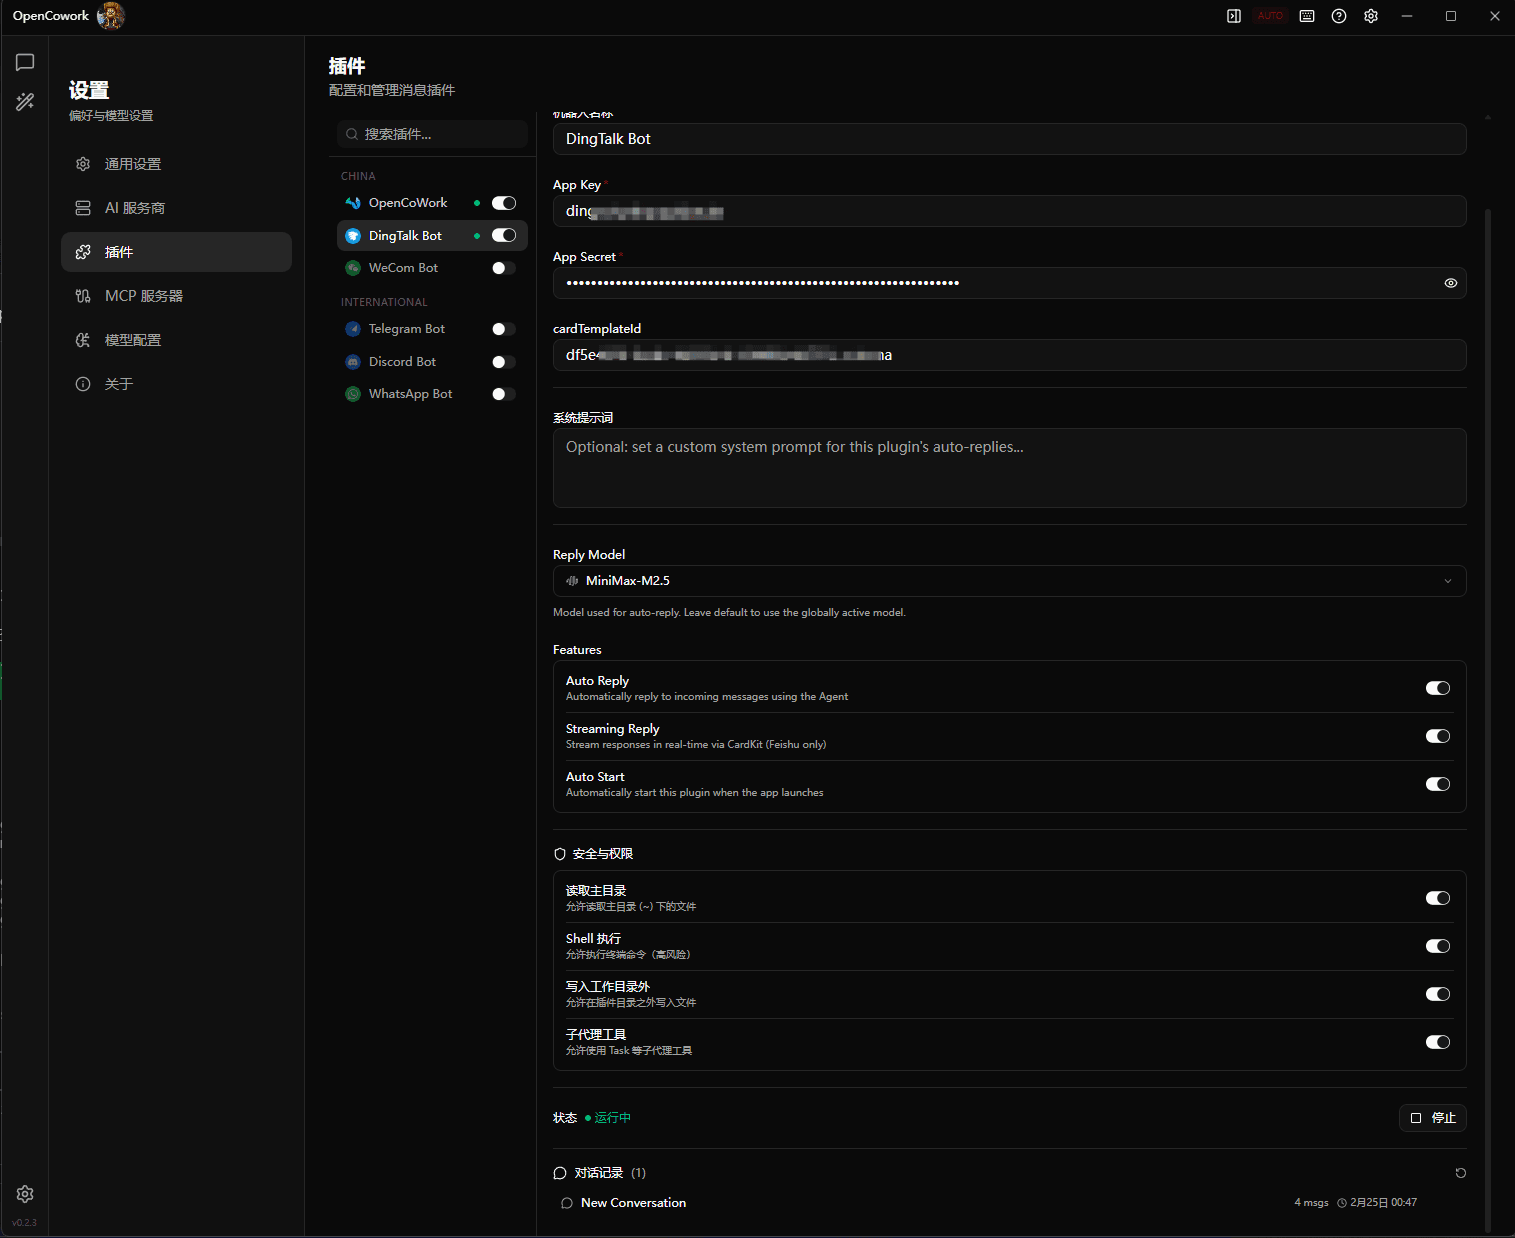The image size is (1515, 1238).
Task: Go to the MCP 服务器 settings section
Action: pos(144,296)
